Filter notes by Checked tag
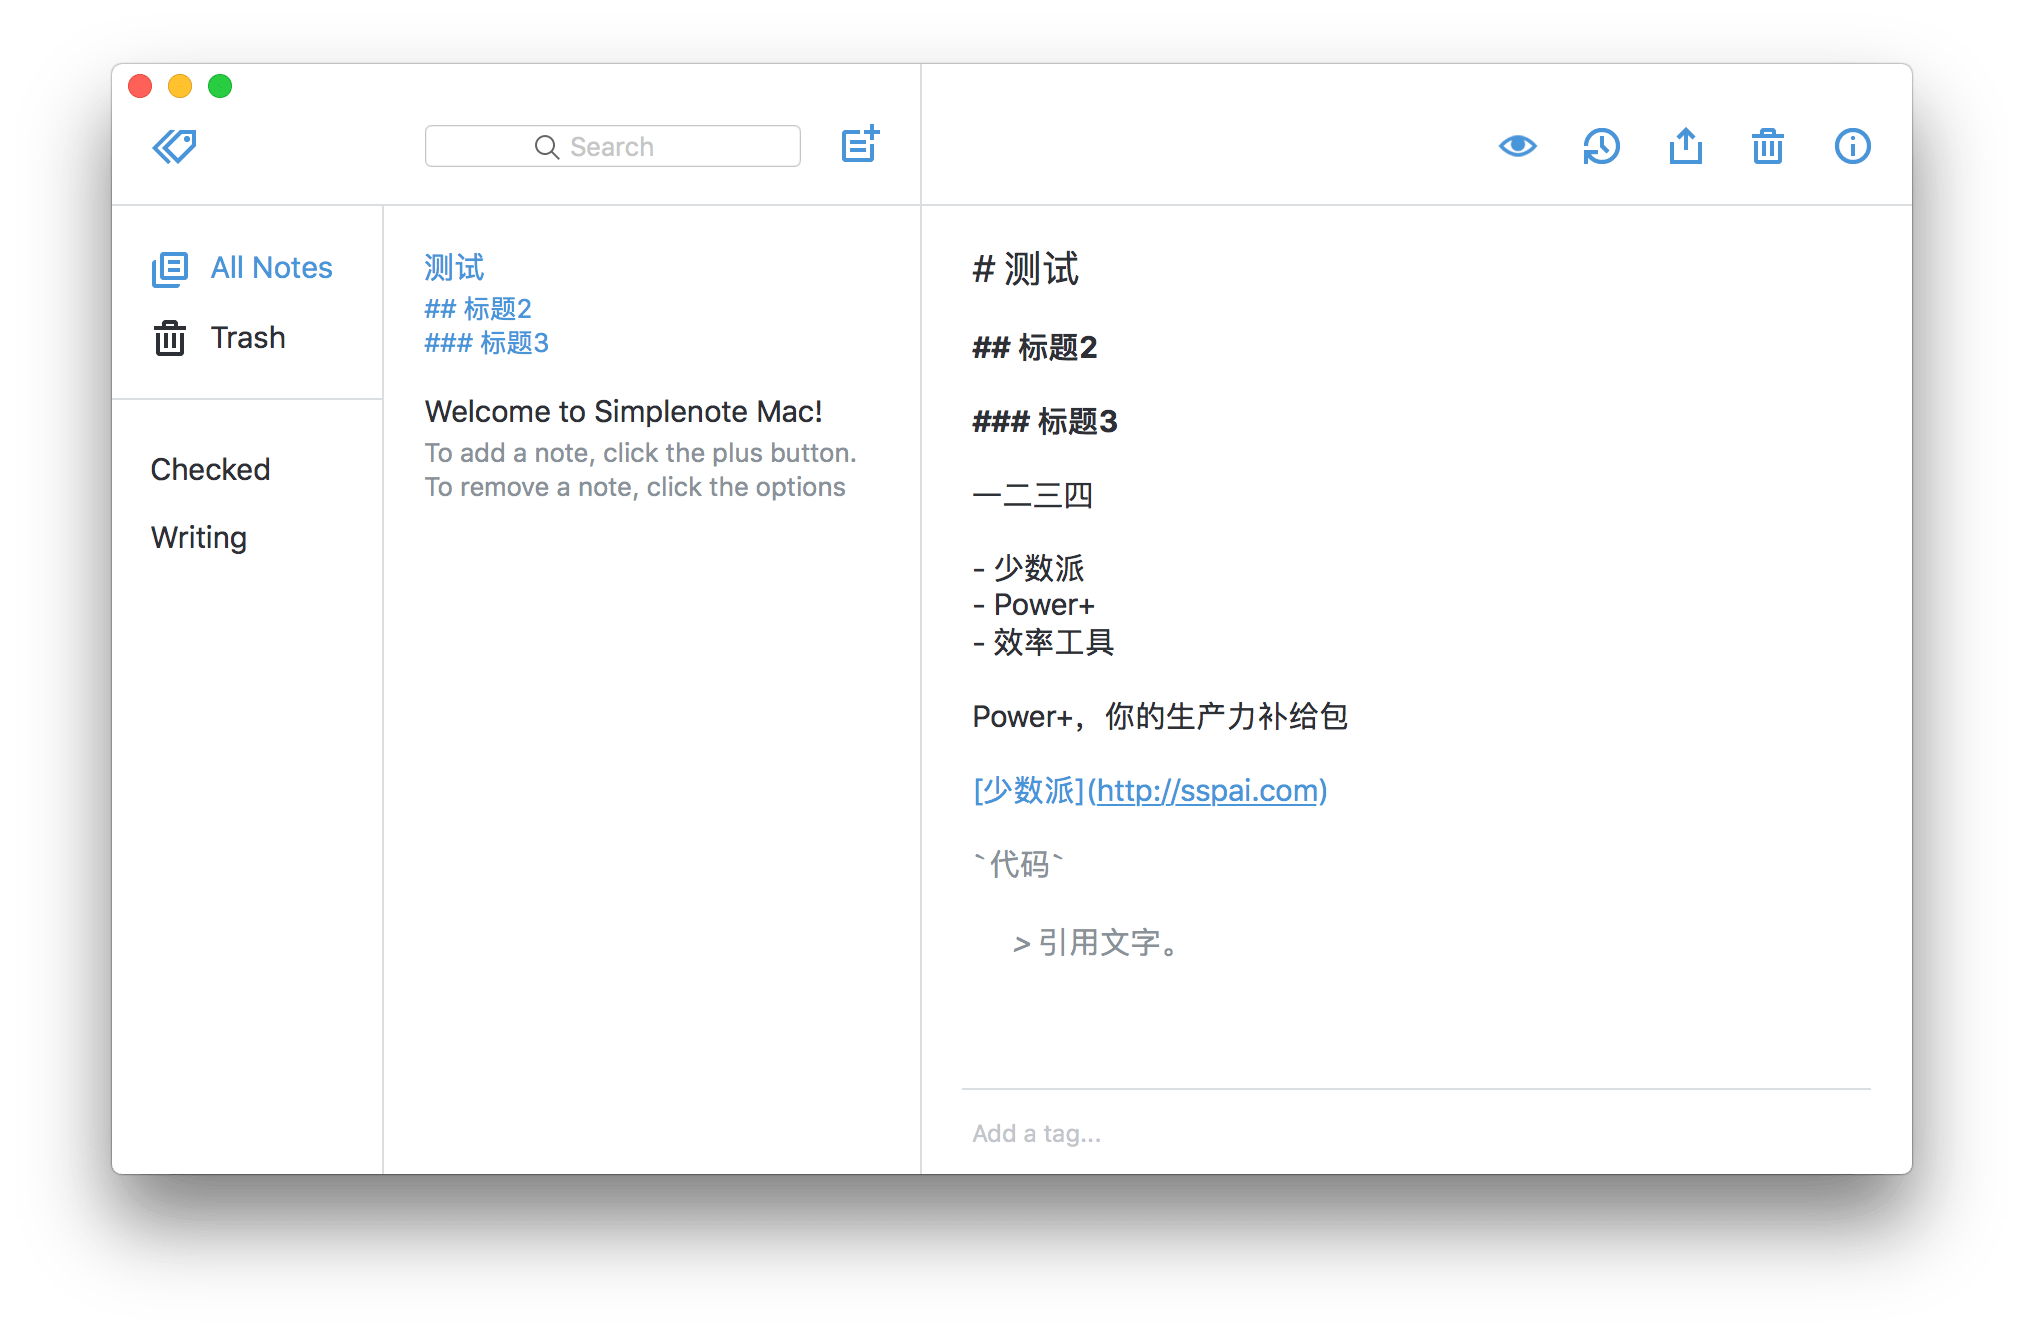Screen dimensions: 2024x1334 tap(210, 469)
